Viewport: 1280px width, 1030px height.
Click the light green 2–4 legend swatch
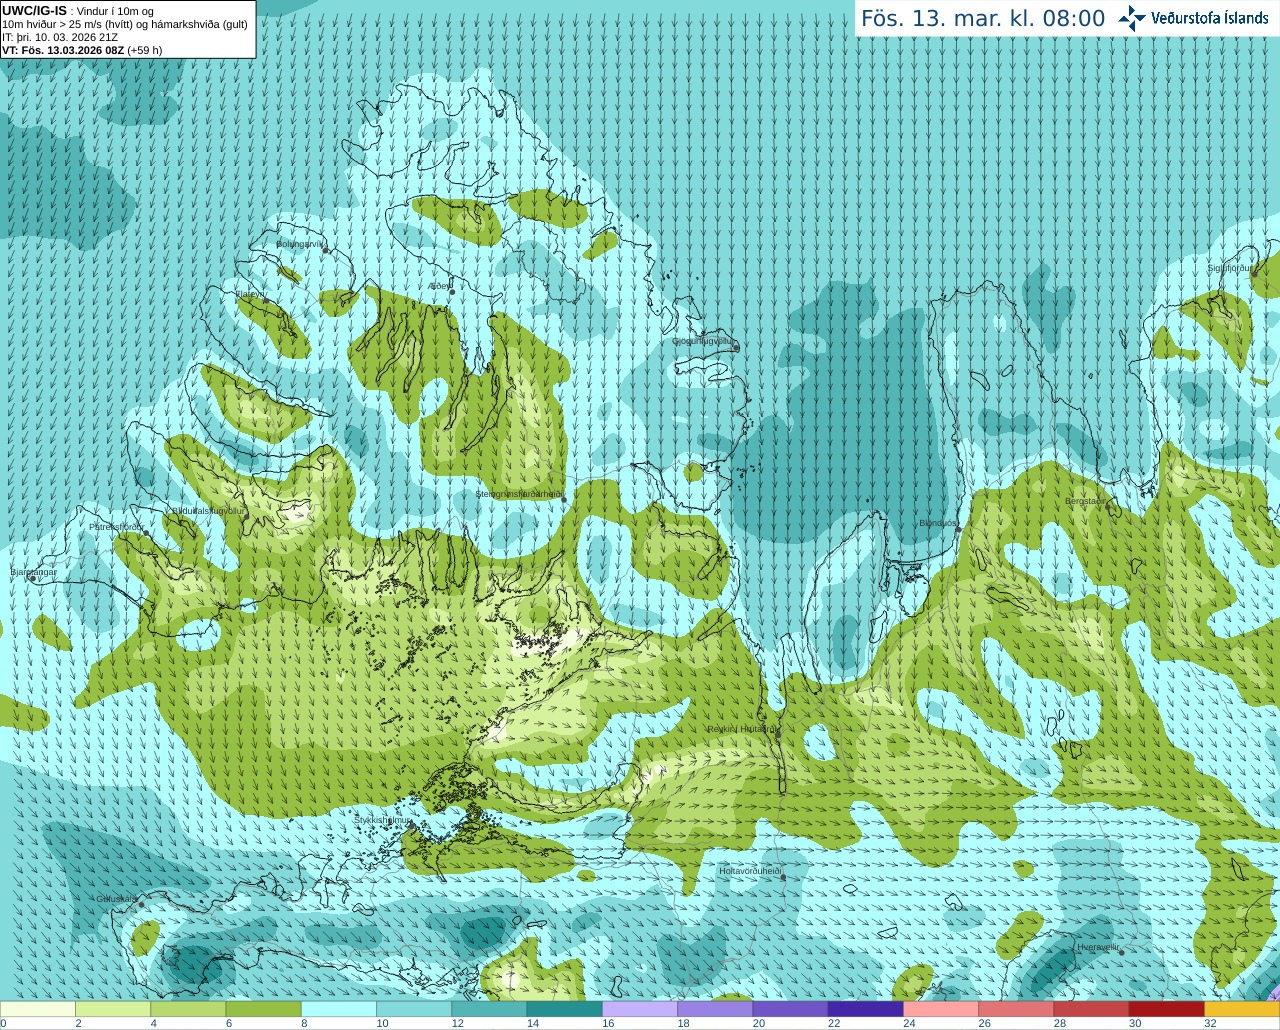pyautogui.click(x=113, y=1009)
